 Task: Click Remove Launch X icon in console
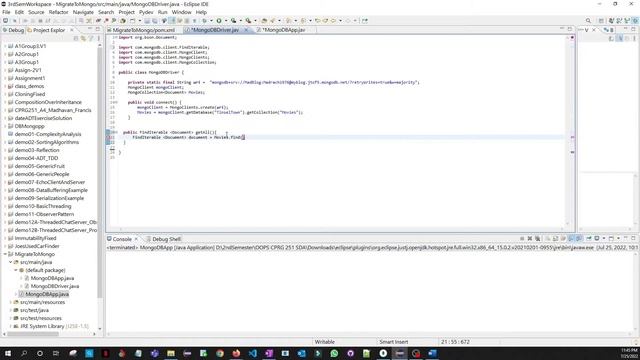[x=530, y=238]
